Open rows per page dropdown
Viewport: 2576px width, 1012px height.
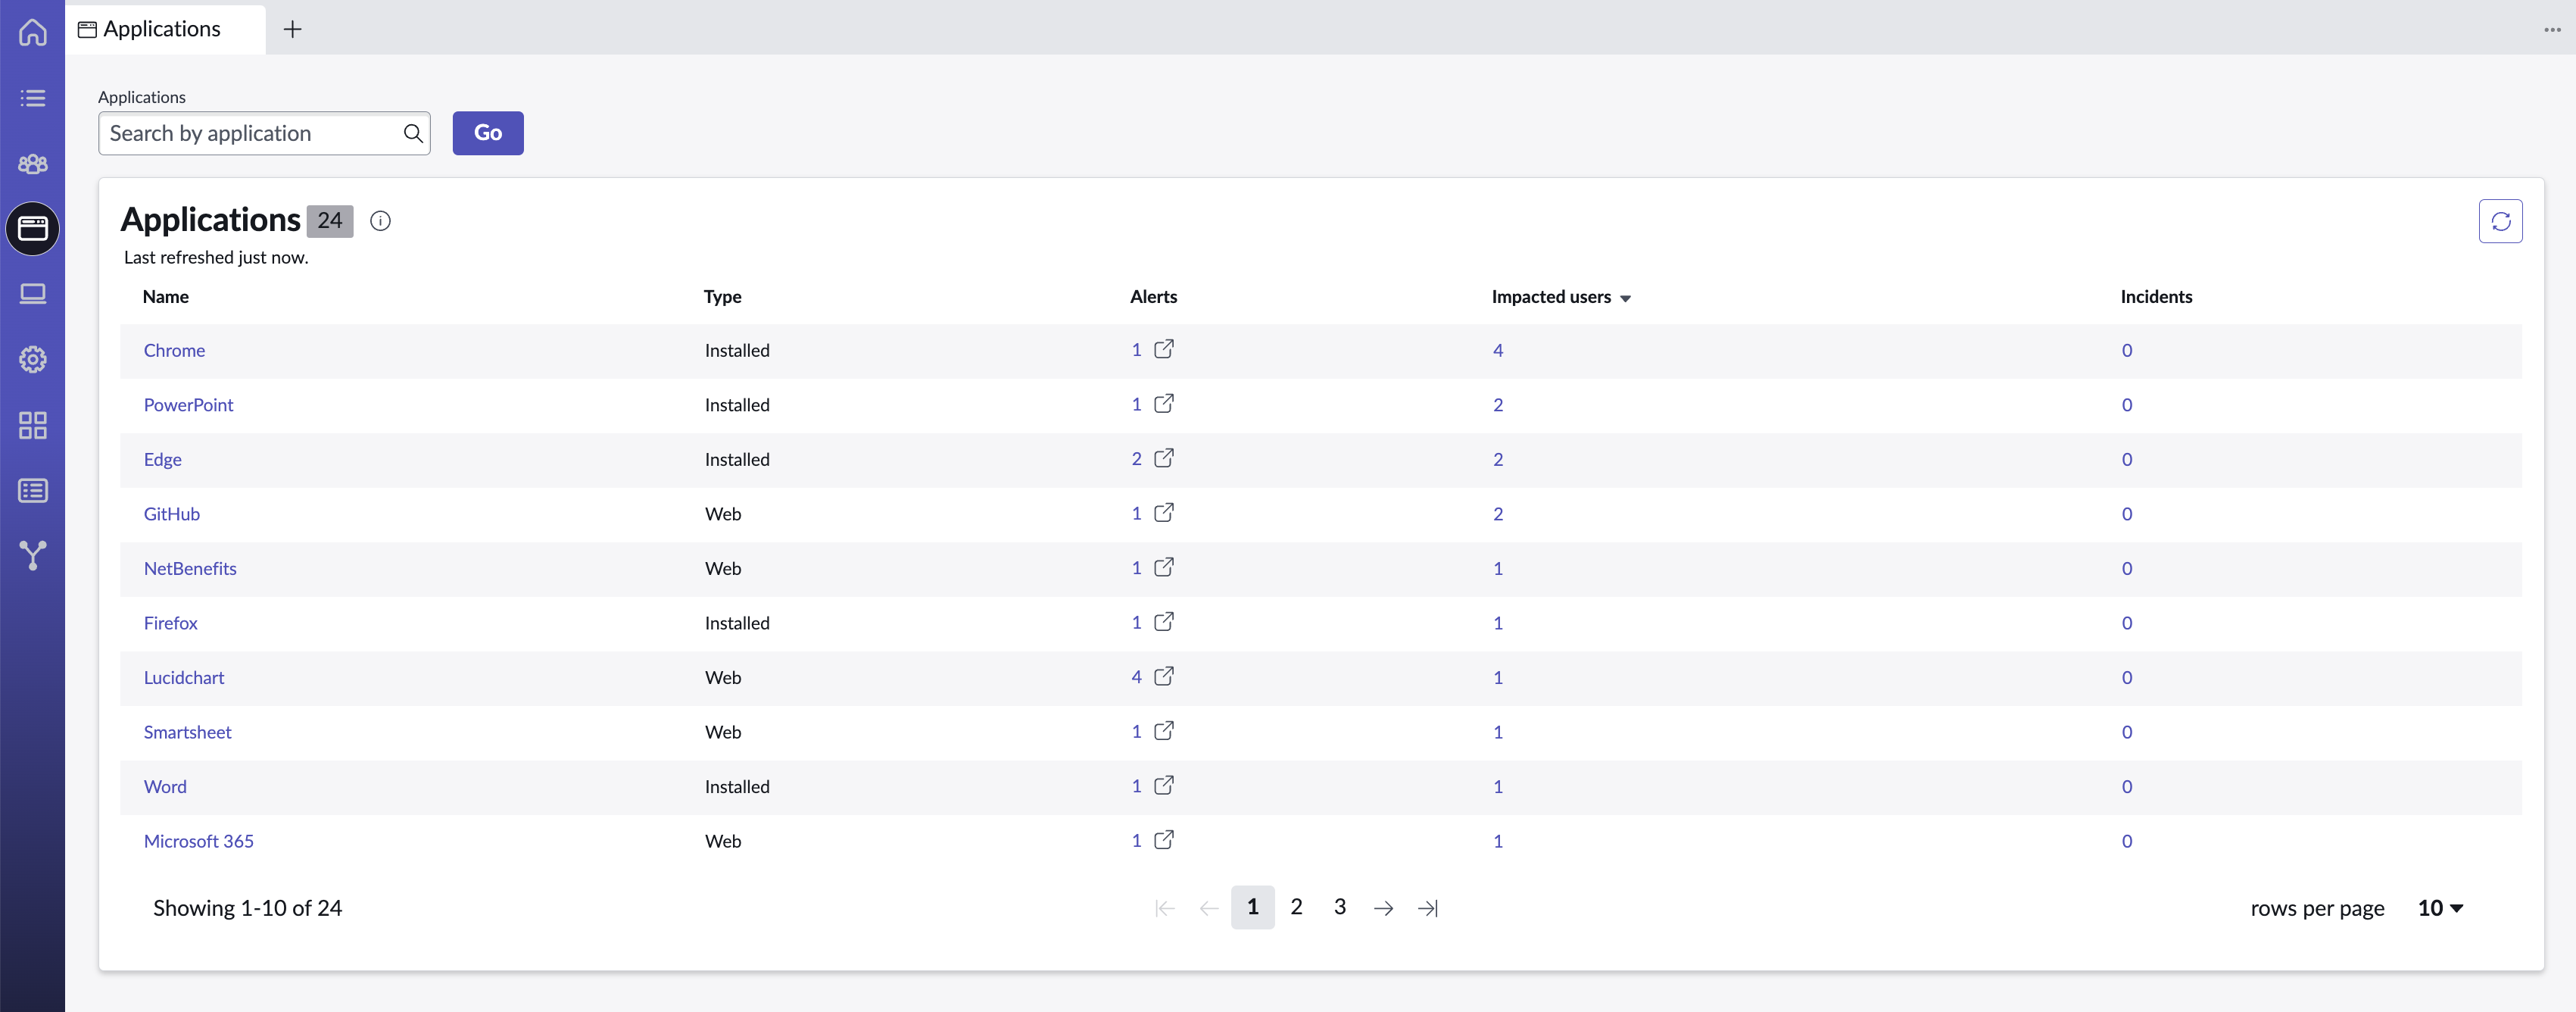point(2440,908)
